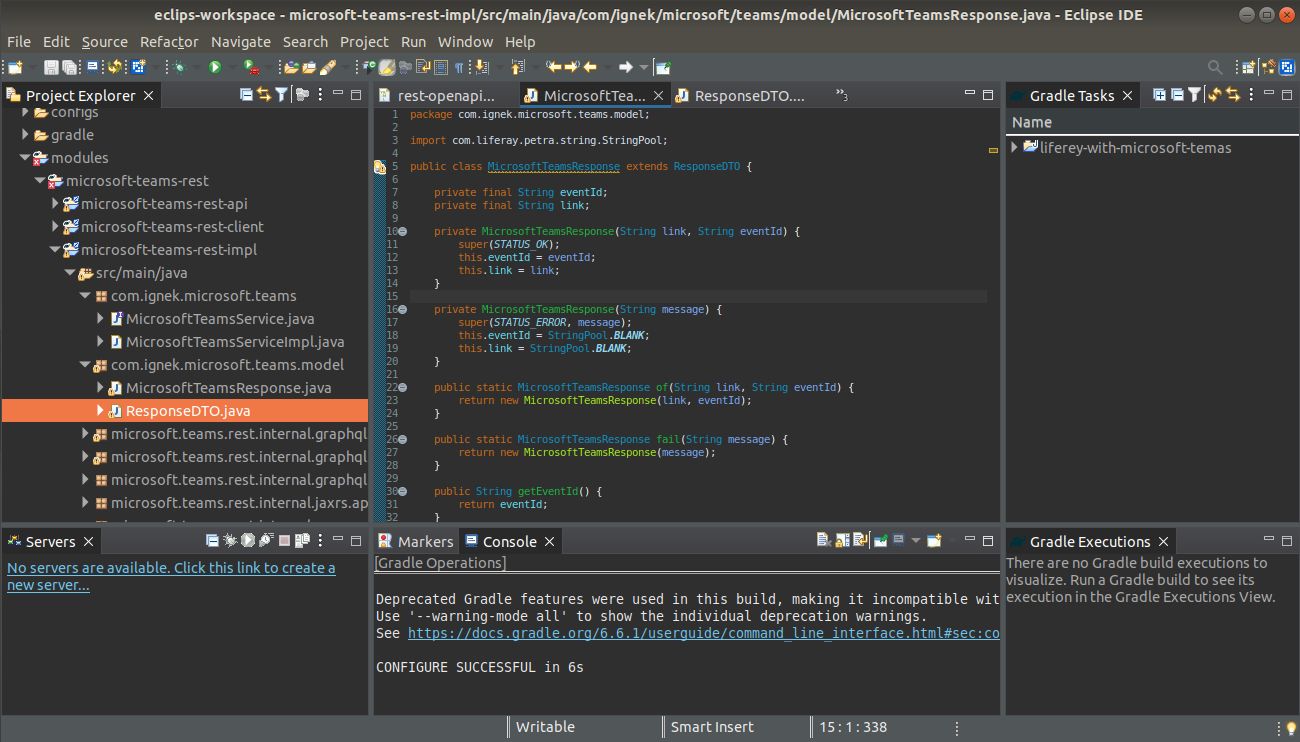
Task: Maximize the Project Explorer view
Action: [x=356, y=94]
